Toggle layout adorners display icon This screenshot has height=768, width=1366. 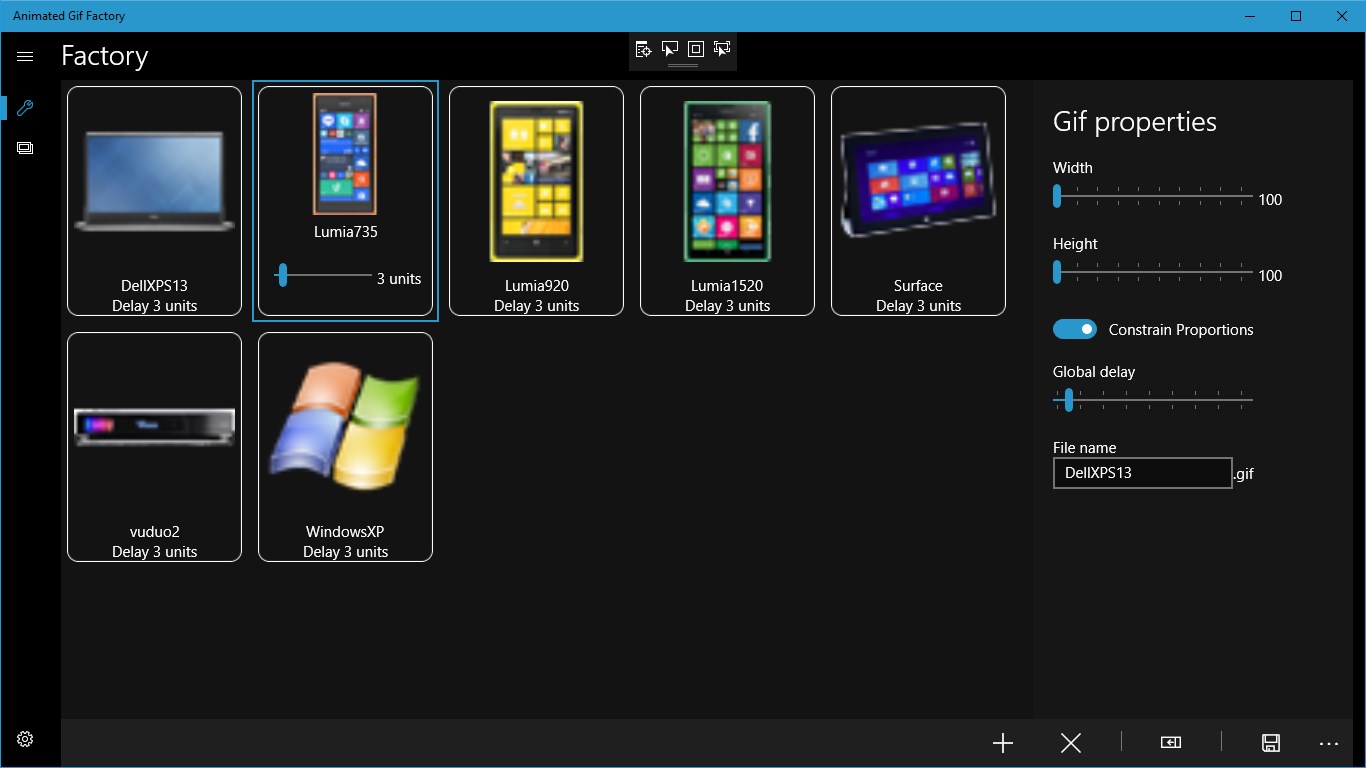(696, 49)
